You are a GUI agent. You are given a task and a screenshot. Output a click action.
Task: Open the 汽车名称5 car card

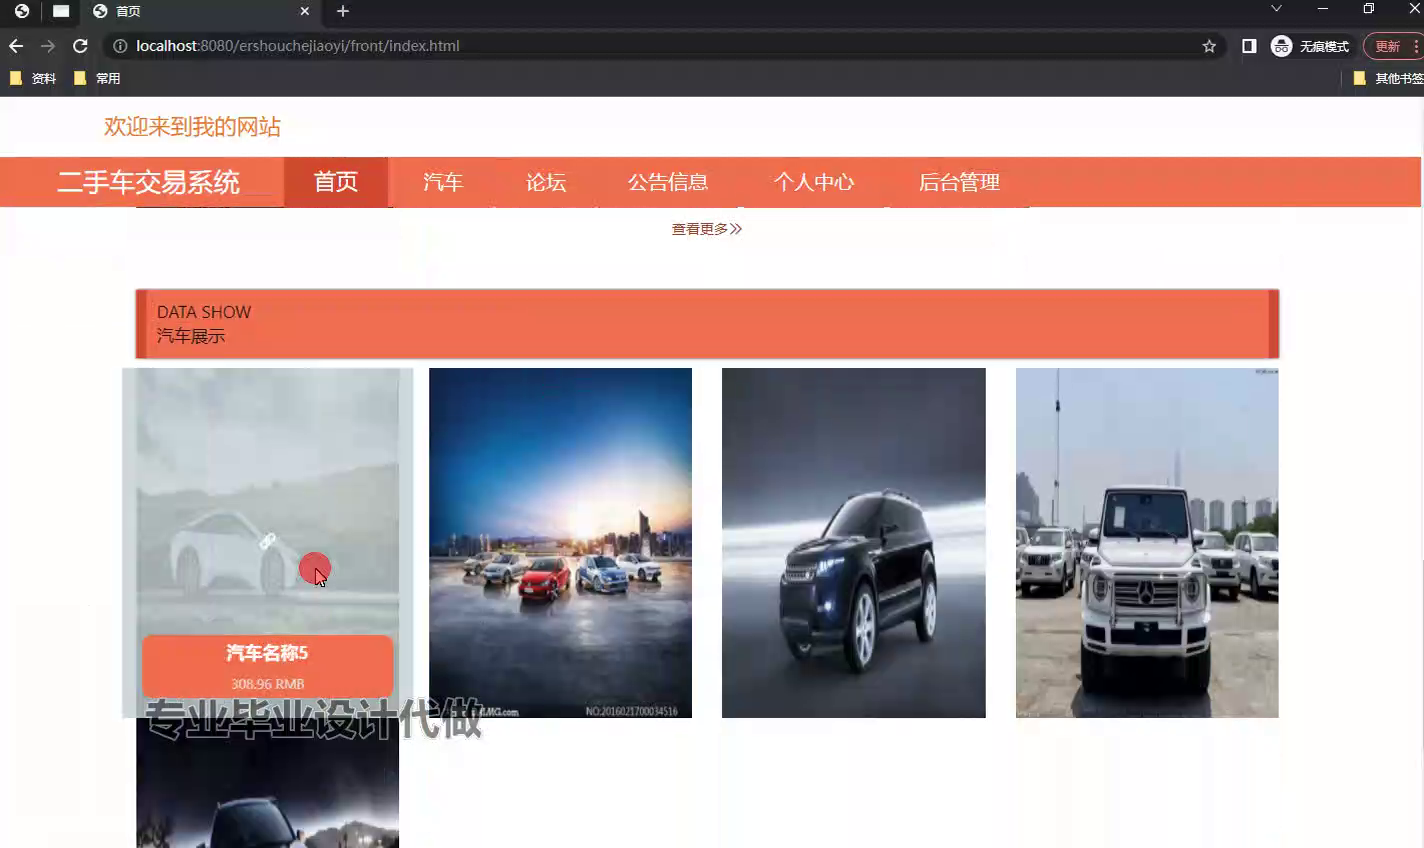(267, 543)
